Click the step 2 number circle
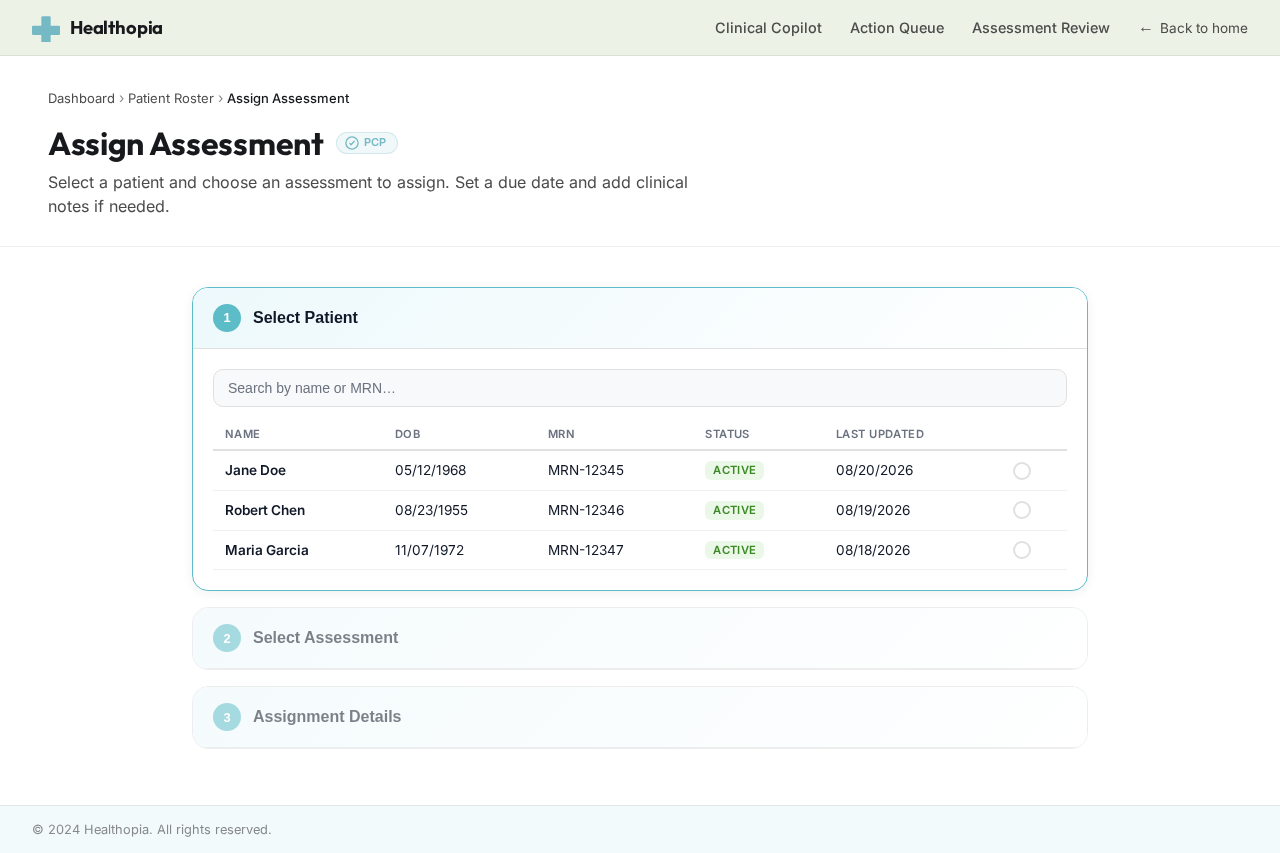The image size is (1280, 853). pos(227,638)
